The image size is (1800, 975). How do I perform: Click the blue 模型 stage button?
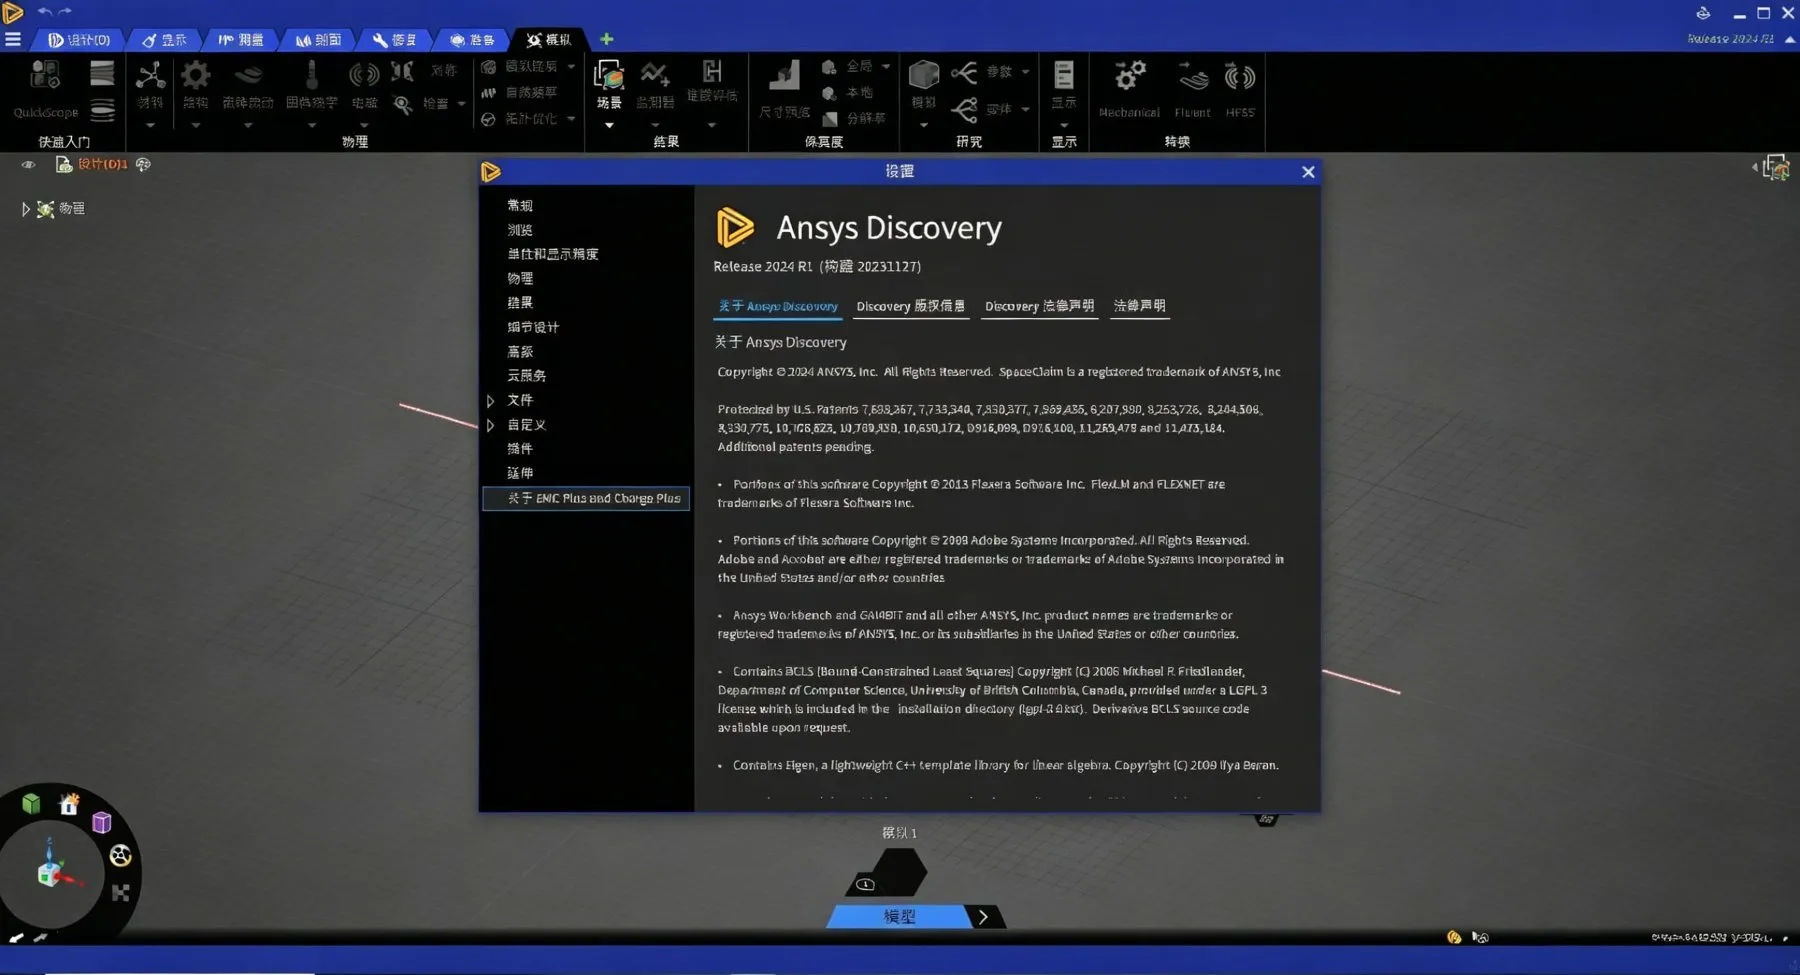(x=898, y=917)
